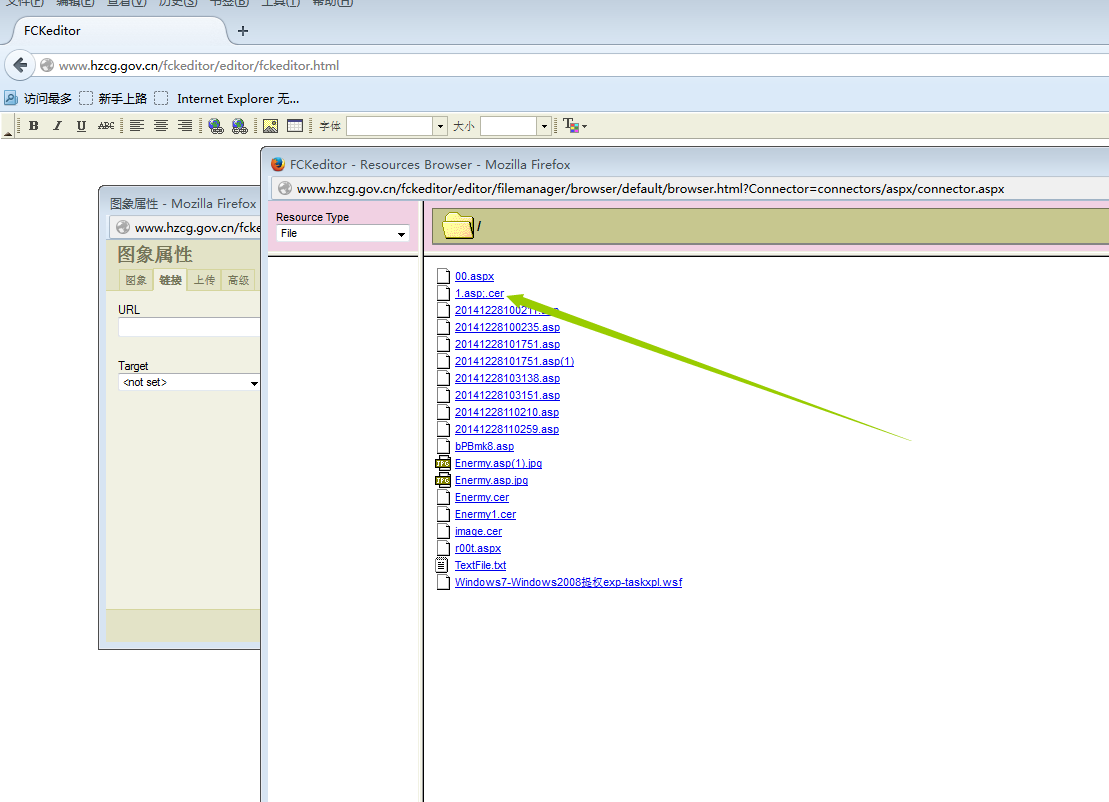Click the file icon beside image.cer
Viewport: 1109px width, 802px height.
(443, 530)
